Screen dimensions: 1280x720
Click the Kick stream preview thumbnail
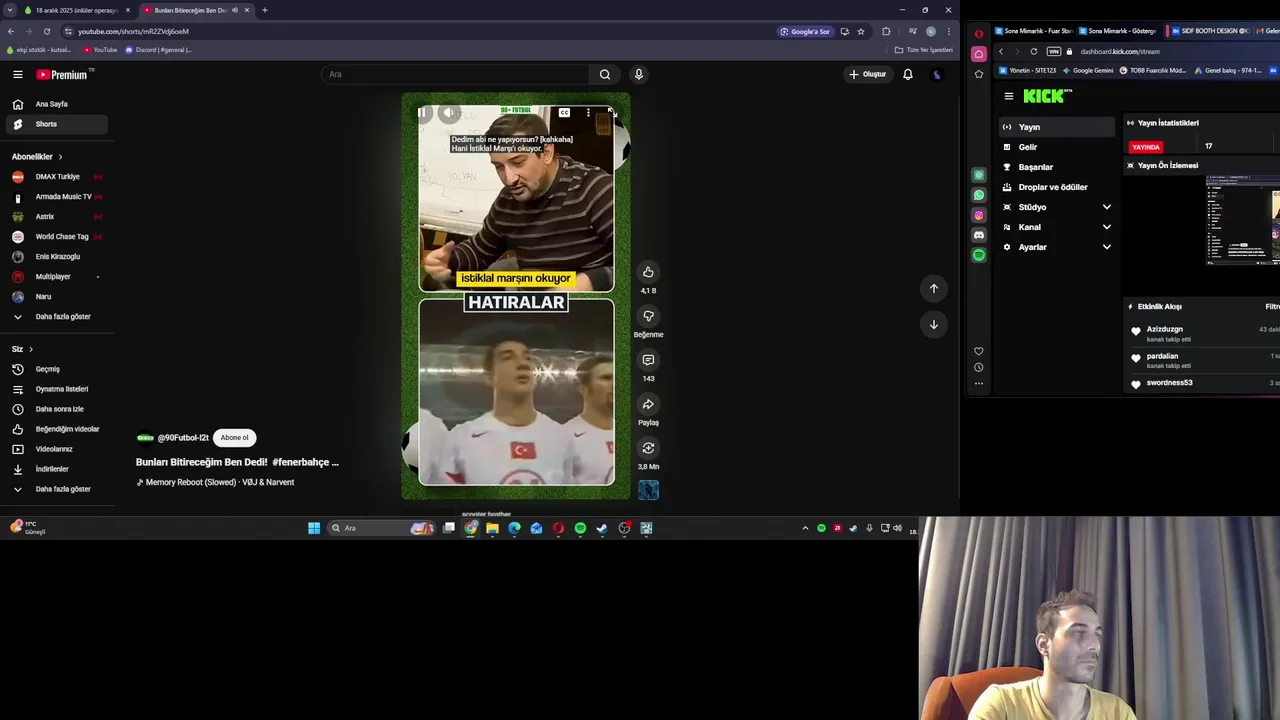pyautogui.click(x=1242, y=219)
